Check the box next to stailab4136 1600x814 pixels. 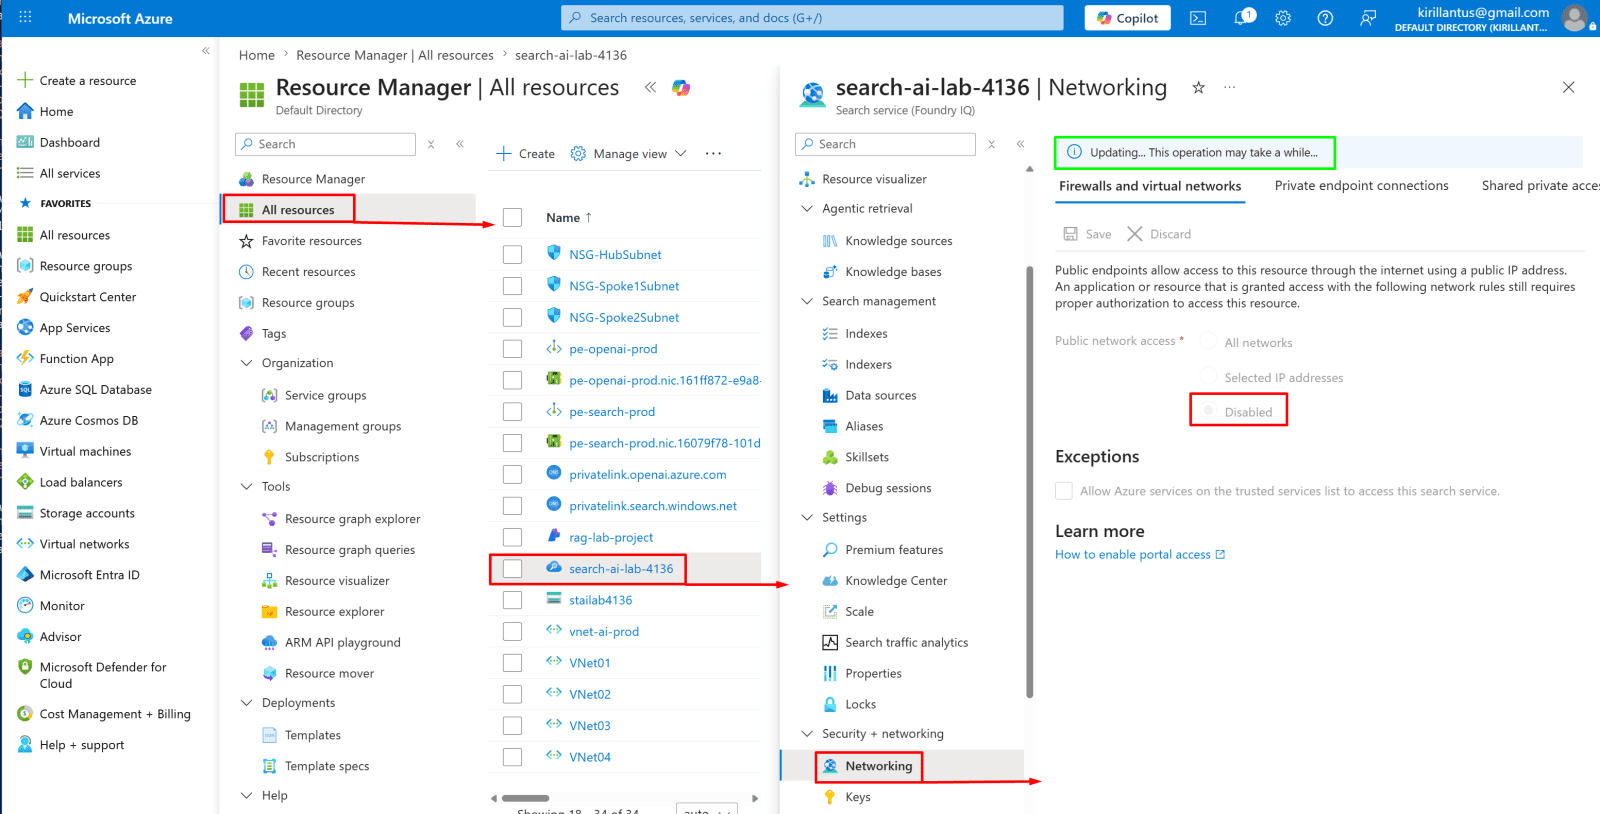[x=513, y=600]
